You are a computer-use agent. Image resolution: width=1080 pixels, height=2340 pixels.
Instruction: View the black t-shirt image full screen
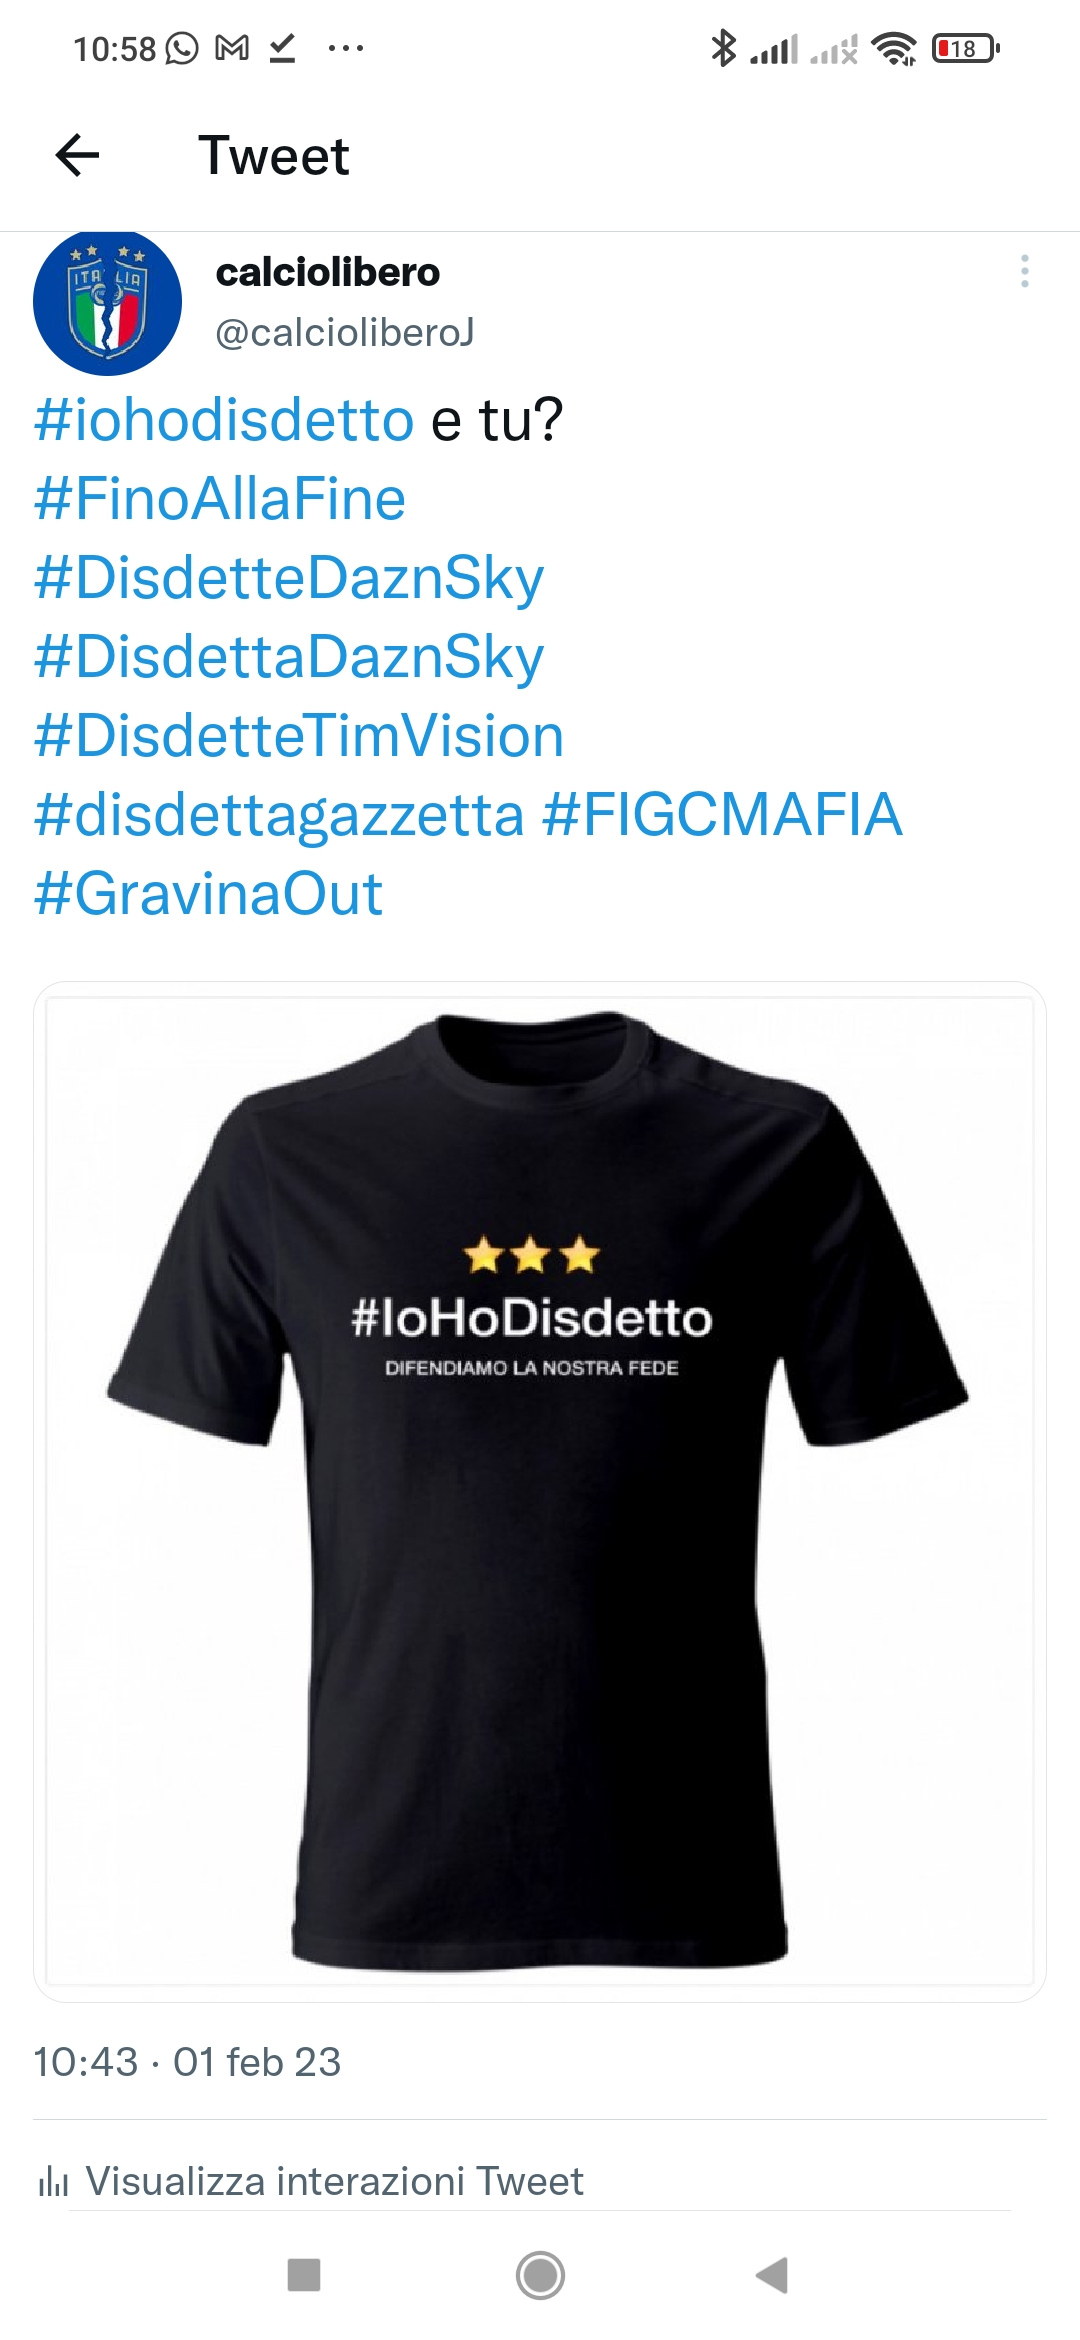tap(540, 1491)
